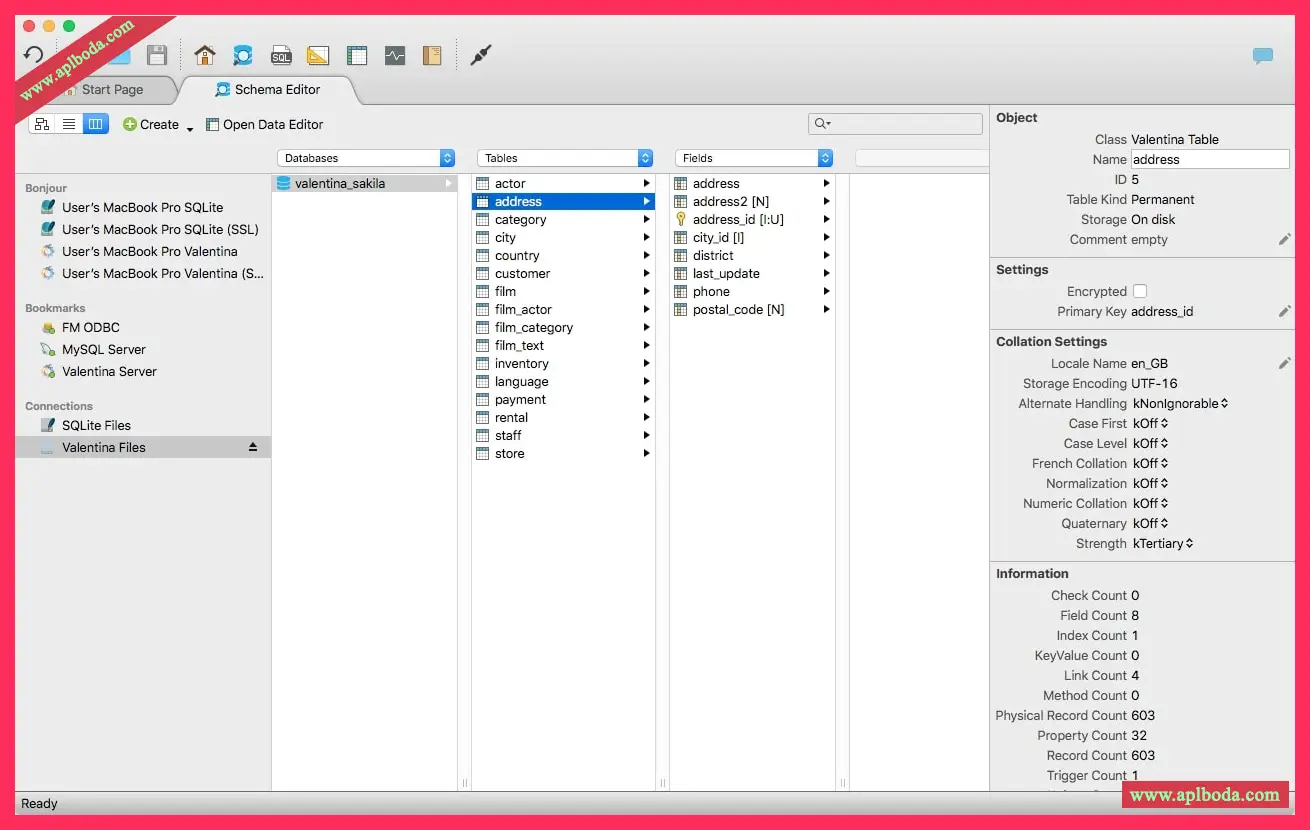
Task: Open the Alternate Handling kNonIgnorable dropdown
Action: click(1180, 403)
